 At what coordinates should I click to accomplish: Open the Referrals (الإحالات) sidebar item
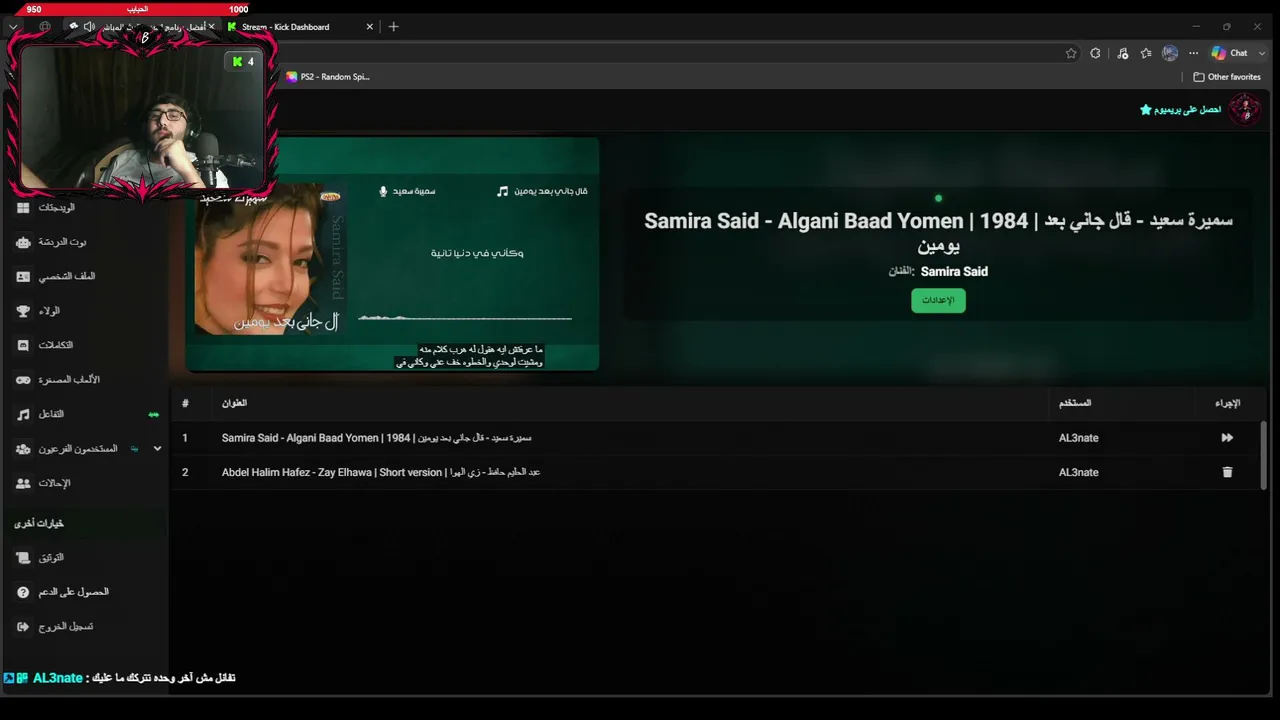(42, 483)
